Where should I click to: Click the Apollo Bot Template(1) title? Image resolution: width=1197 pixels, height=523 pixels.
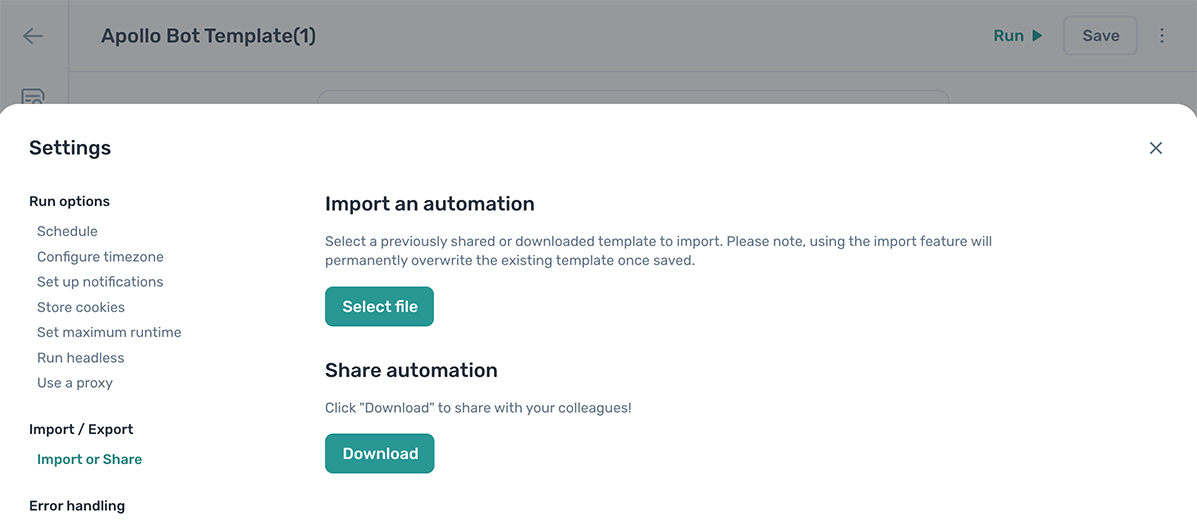[x=208, y=36]
